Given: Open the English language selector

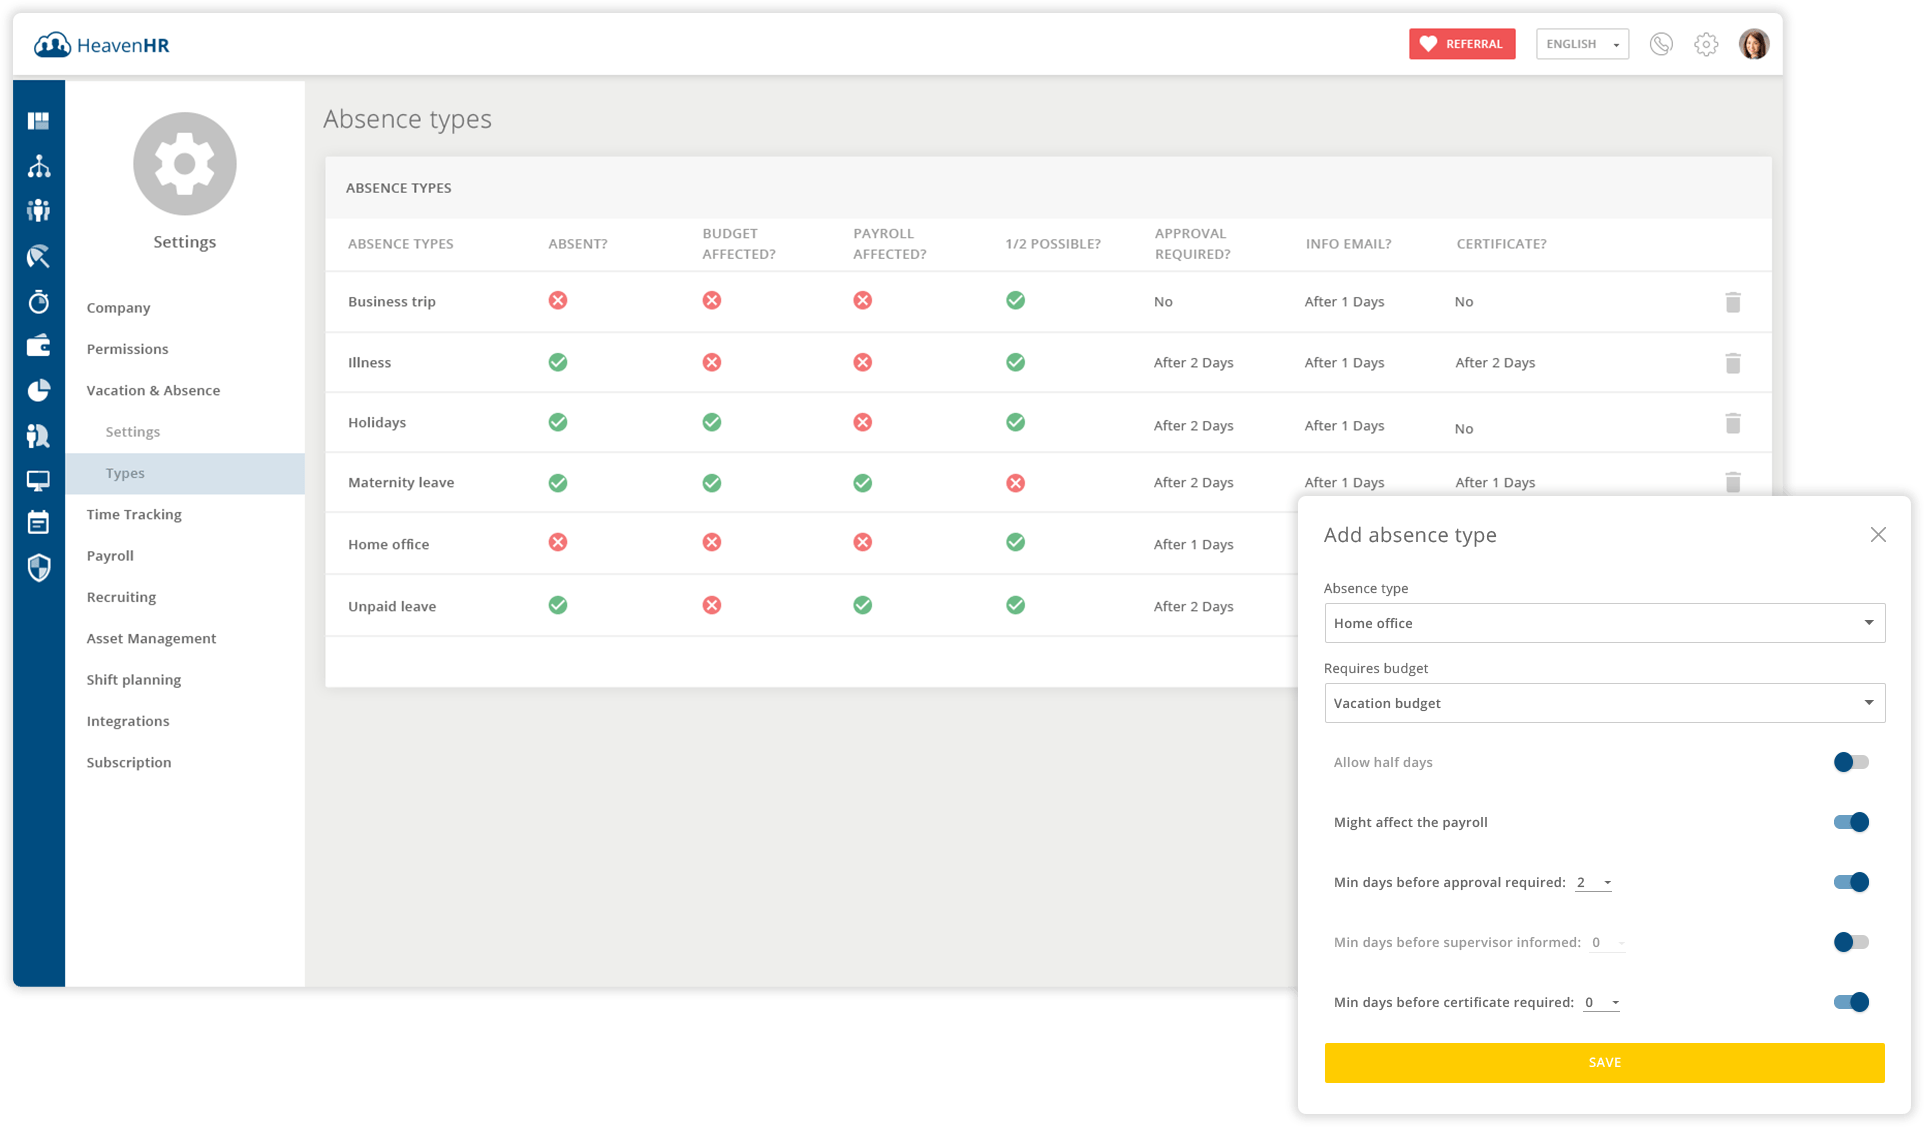Looking at the screenshot, I should pos(1582,44).
